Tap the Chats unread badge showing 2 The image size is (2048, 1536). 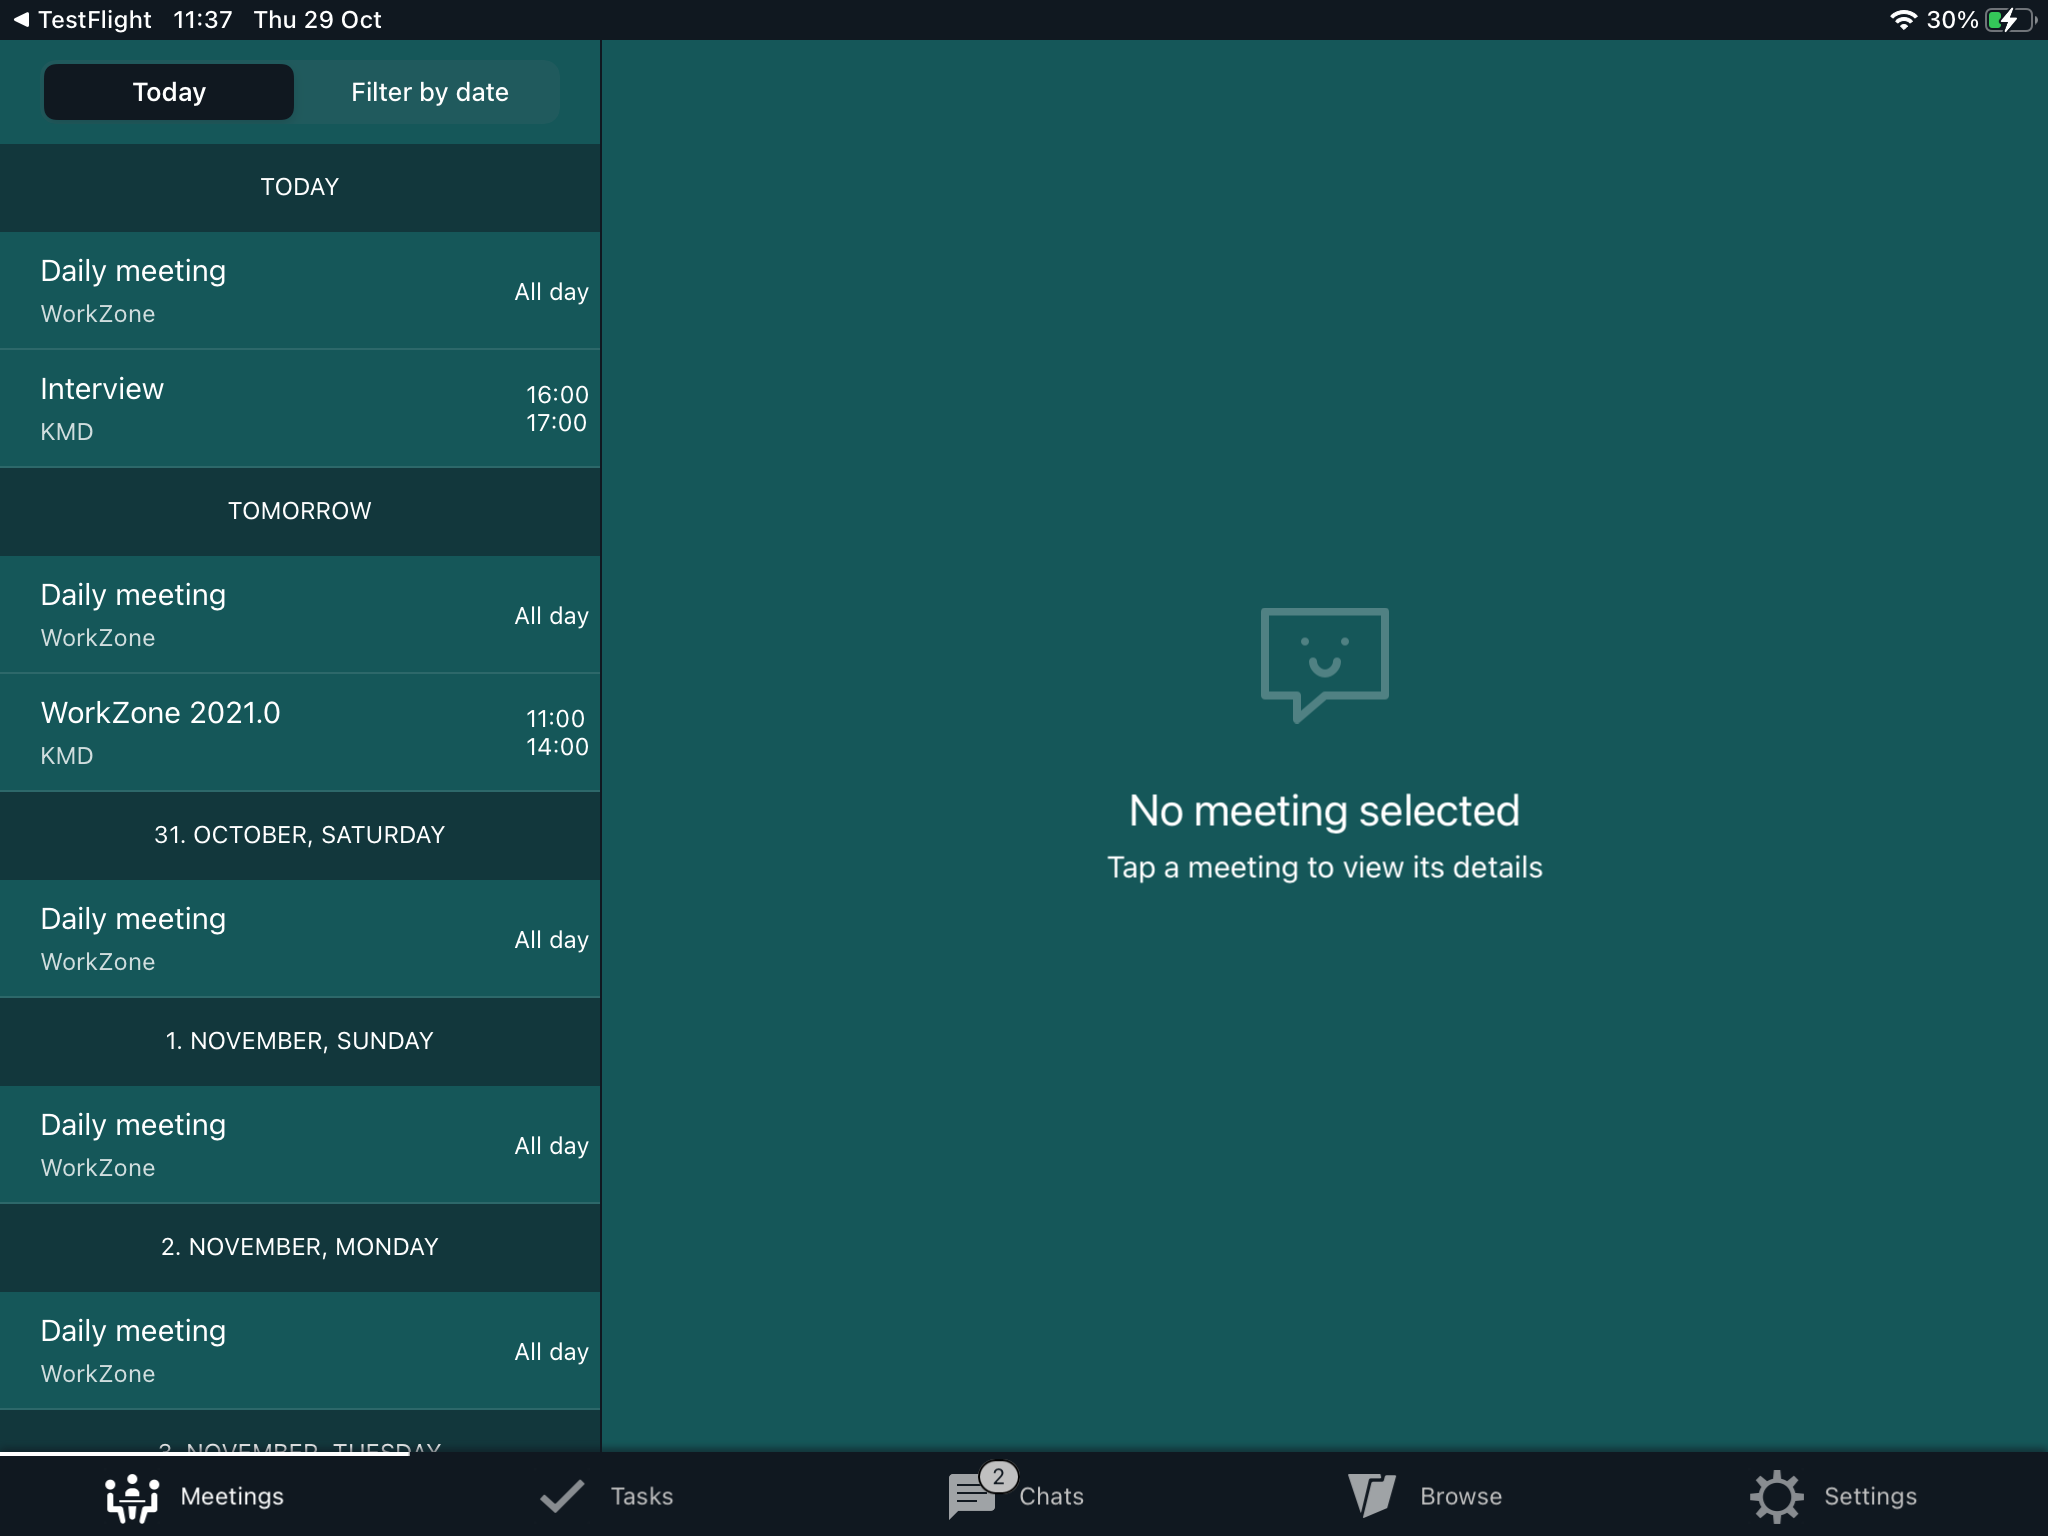[x=998, y=1476]
